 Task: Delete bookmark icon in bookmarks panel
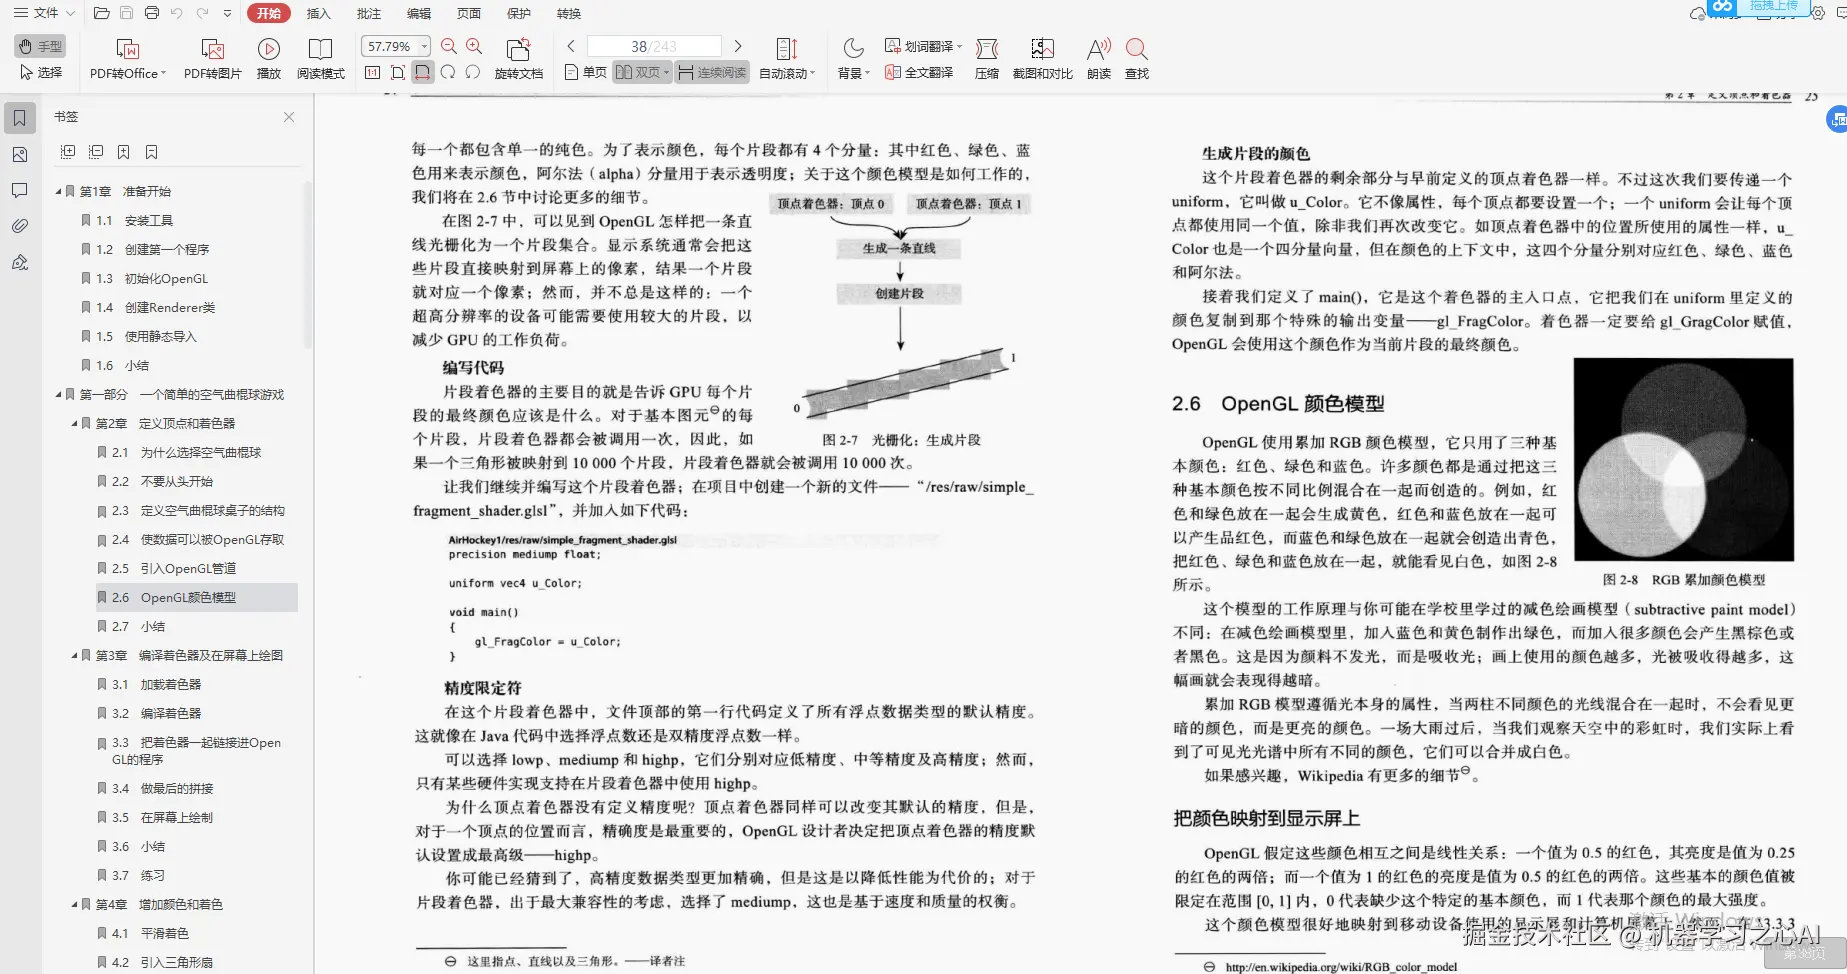coord(151,152)
